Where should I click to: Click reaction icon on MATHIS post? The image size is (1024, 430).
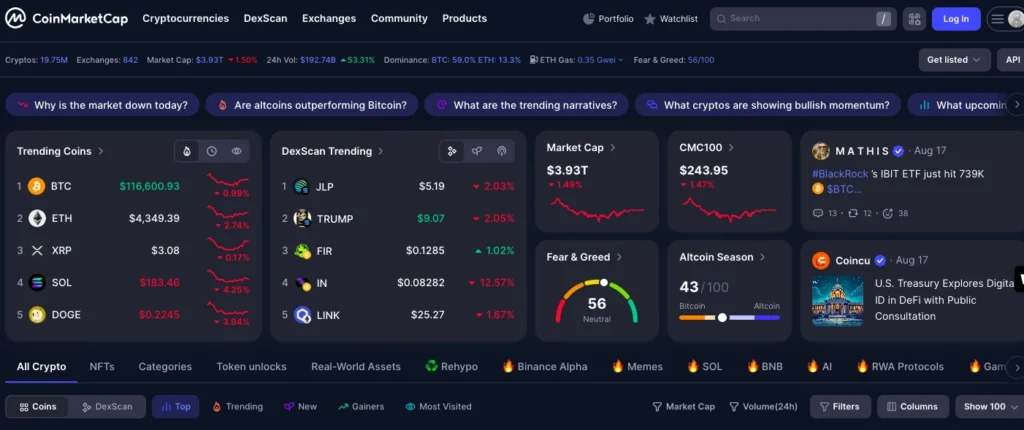(888, 213)
